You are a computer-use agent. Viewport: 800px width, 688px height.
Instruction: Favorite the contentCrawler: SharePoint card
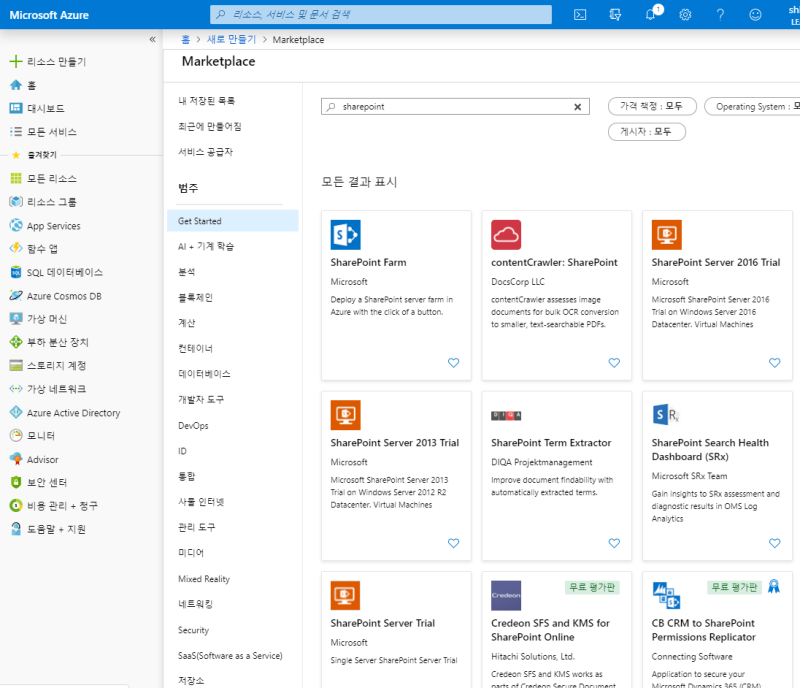614,362
